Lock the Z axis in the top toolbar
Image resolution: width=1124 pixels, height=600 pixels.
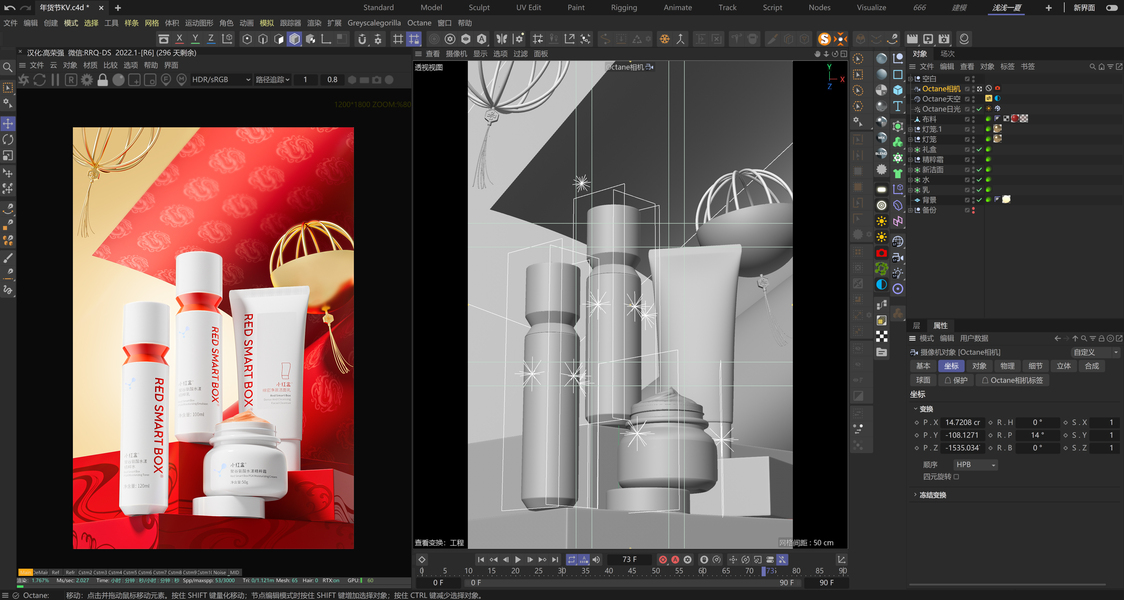tap(211, 39)
